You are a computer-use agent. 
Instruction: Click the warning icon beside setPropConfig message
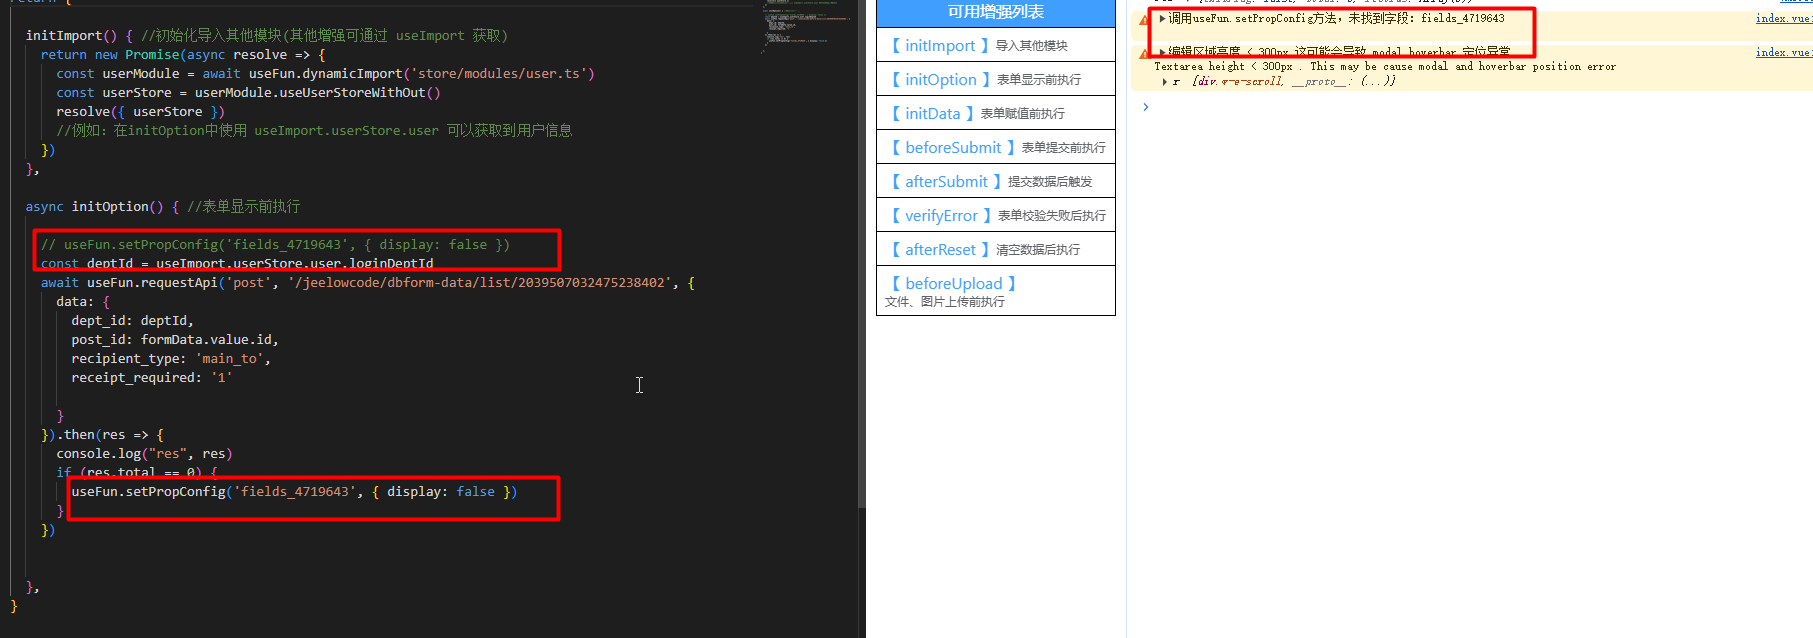[x=1143, y=19]
